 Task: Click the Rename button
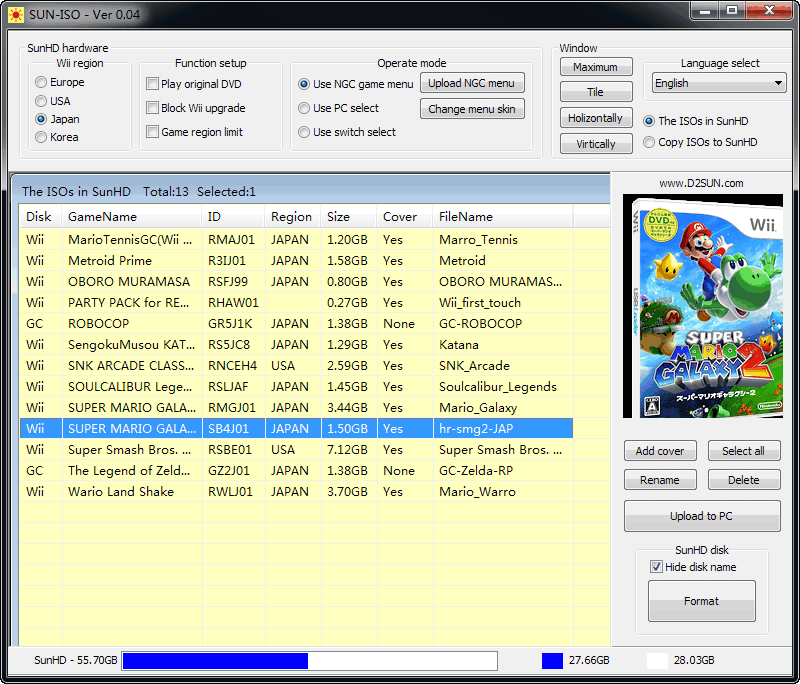(x=660, y=480)
